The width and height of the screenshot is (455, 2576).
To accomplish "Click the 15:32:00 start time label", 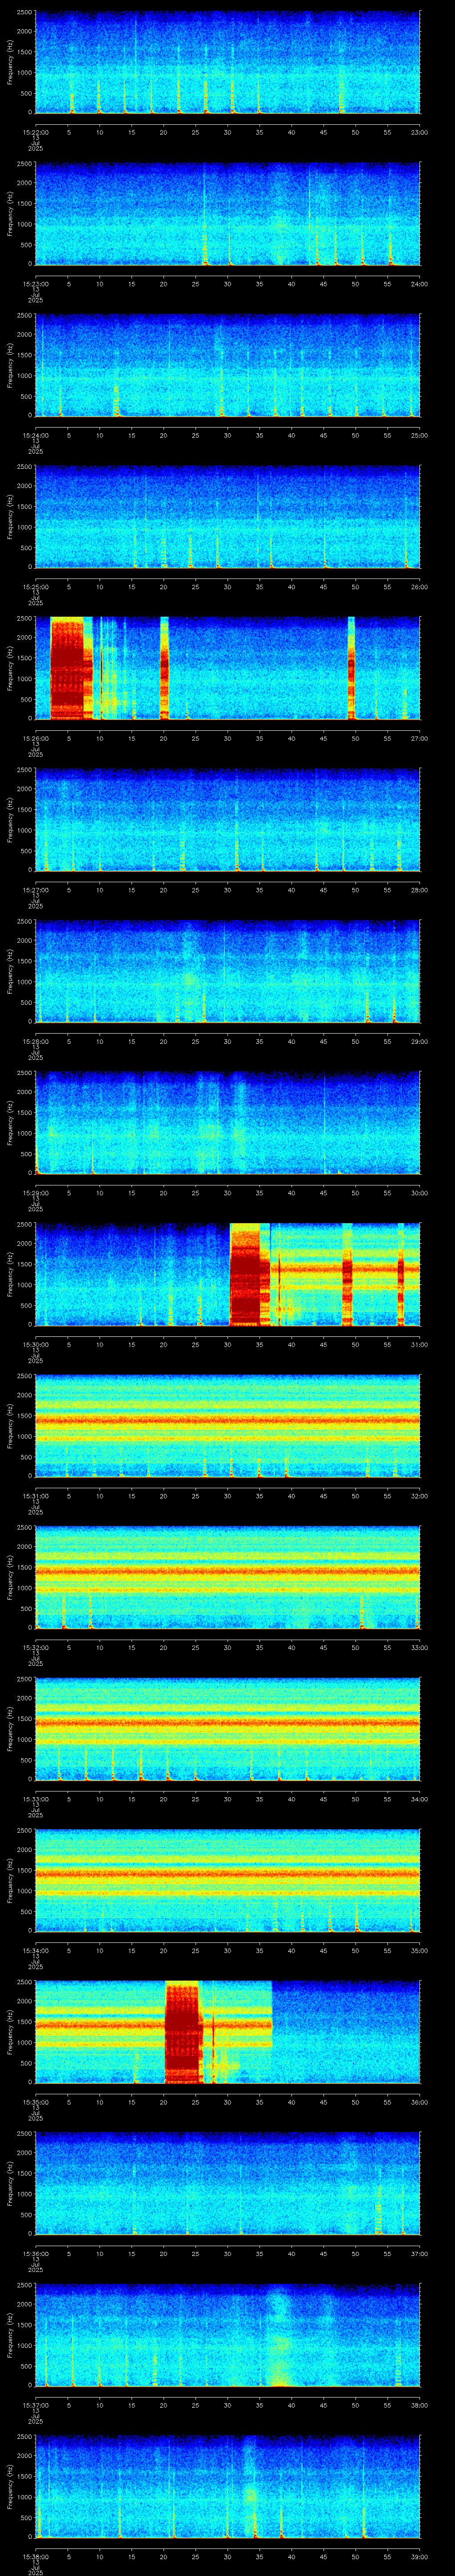I will (35, 1647).
